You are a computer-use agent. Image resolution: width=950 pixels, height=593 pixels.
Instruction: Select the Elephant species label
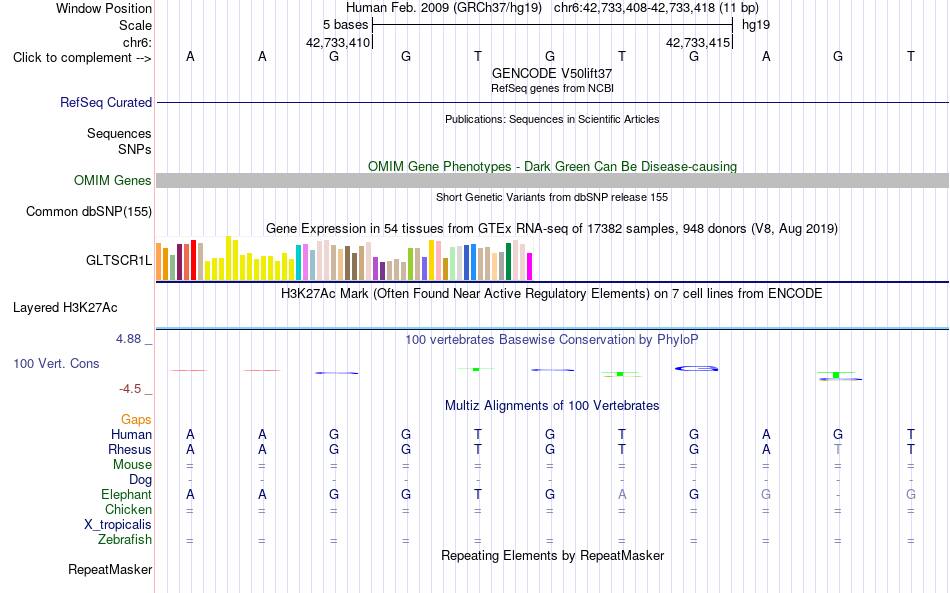126,494
